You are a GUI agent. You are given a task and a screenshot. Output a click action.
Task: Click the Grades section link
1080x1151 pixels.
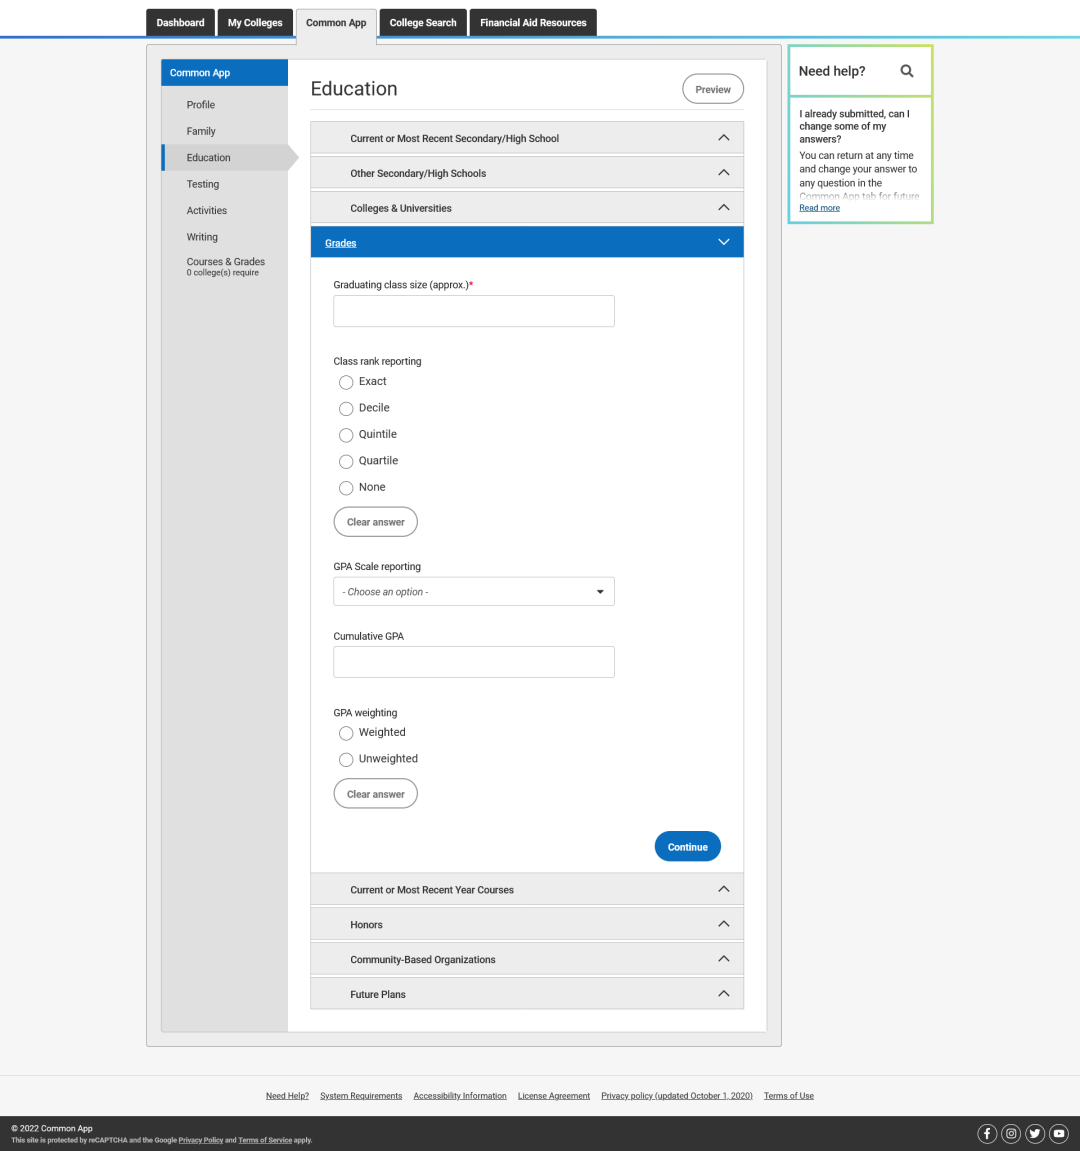341,243
